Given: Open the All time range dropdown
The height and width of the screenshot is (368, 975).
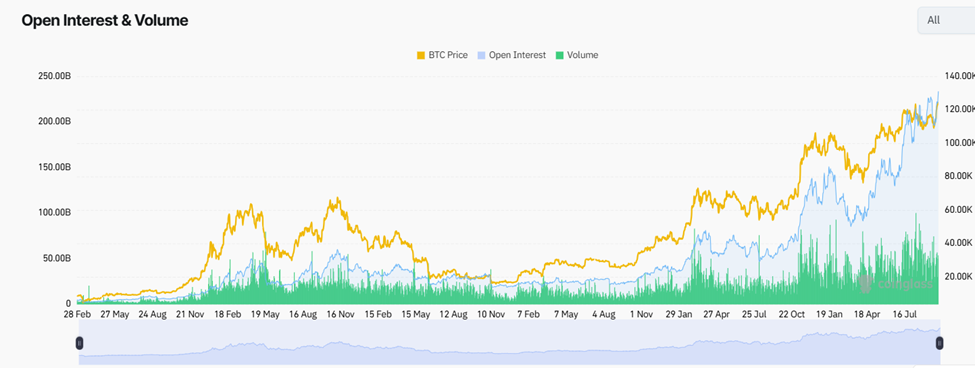Looking at the screenshot, I should (946, 21).
